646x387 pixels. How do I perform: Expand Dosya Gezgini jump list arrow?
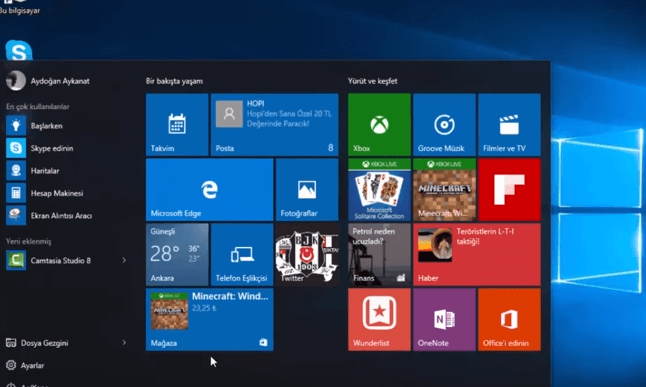(x=124, y=342)
